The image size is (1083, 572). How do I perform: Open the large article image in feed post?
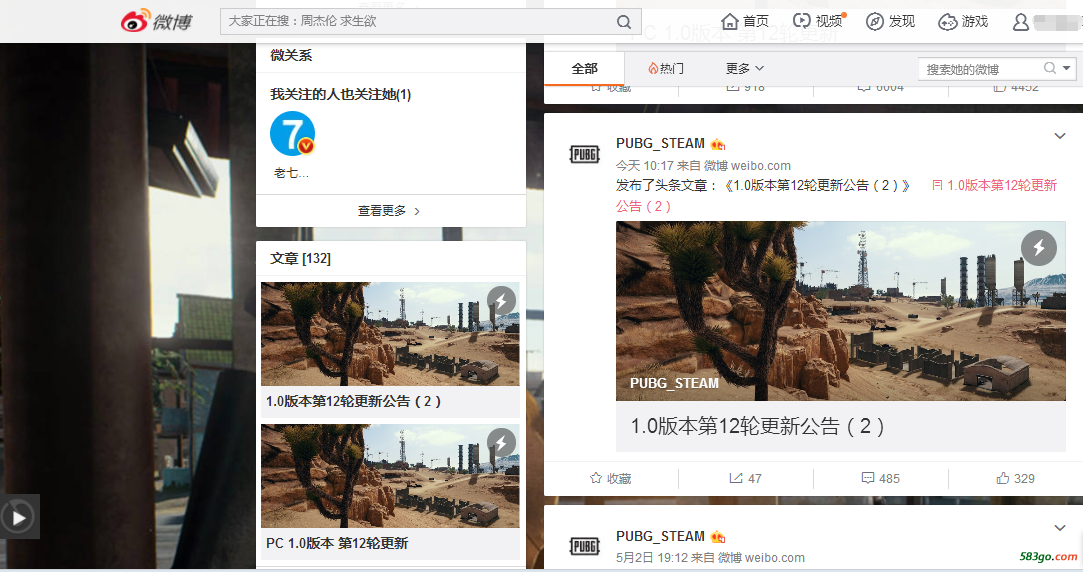[841, 311]
